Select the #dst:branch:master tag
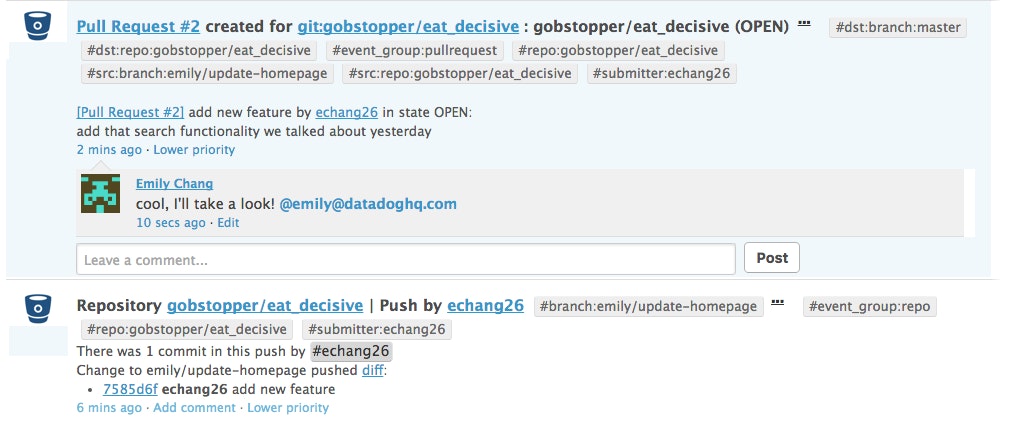Screen dimensions: 1012x436 [898, 28]
